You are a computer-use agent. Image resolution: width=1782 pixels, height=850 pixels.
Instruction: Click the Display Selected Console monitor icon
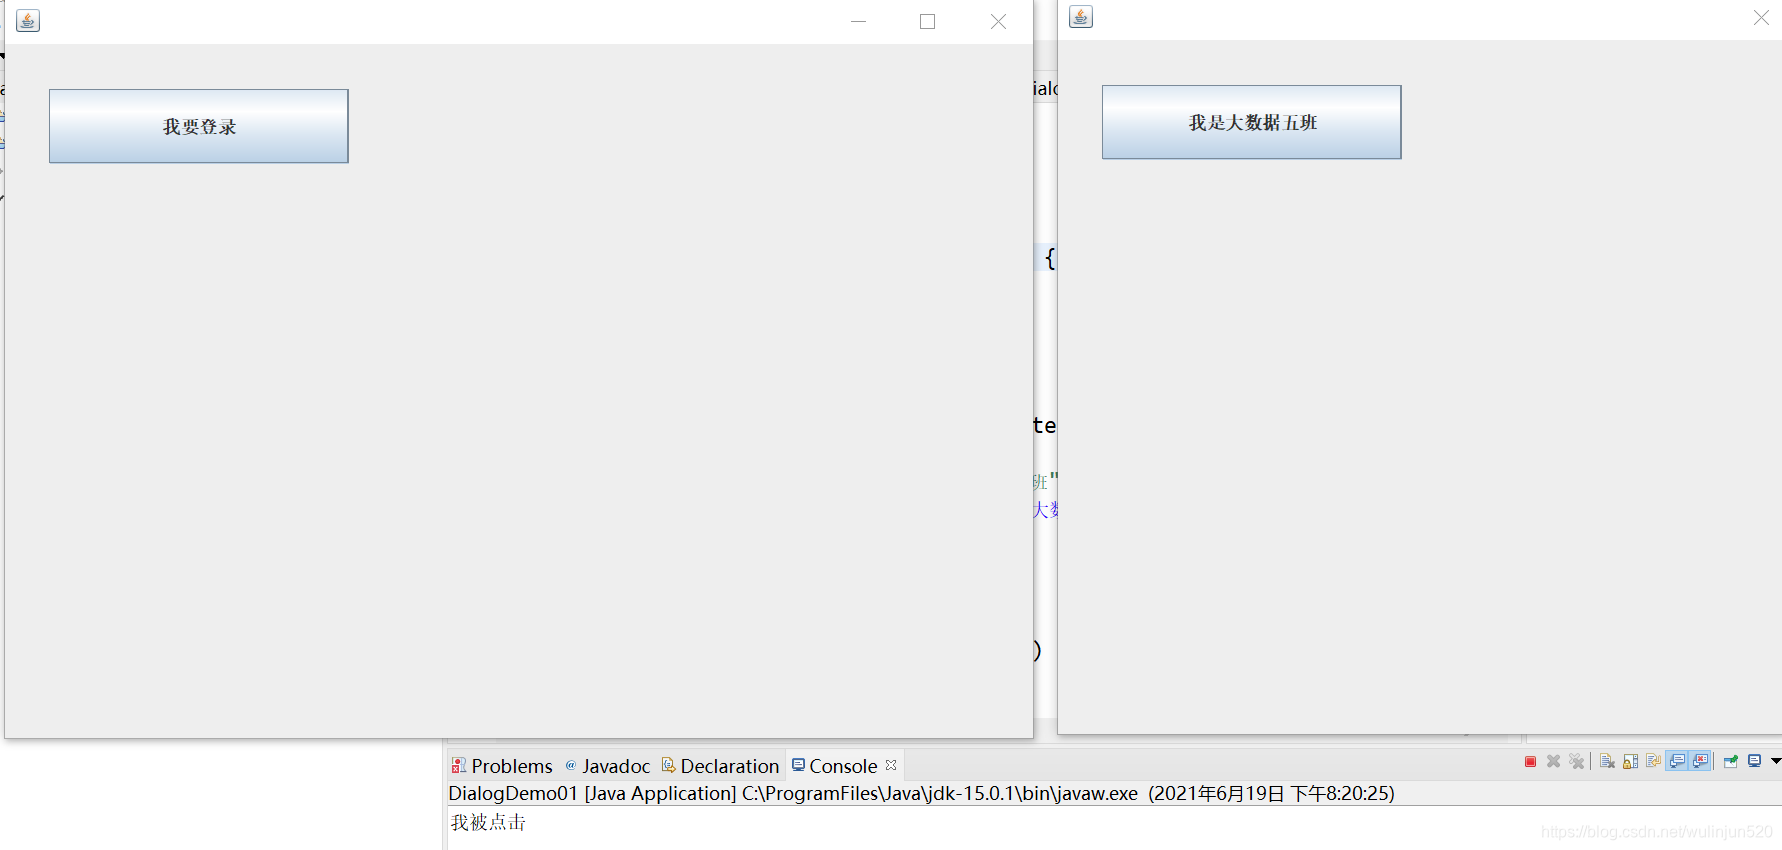pyautogui.click(x=1754, y=761)
